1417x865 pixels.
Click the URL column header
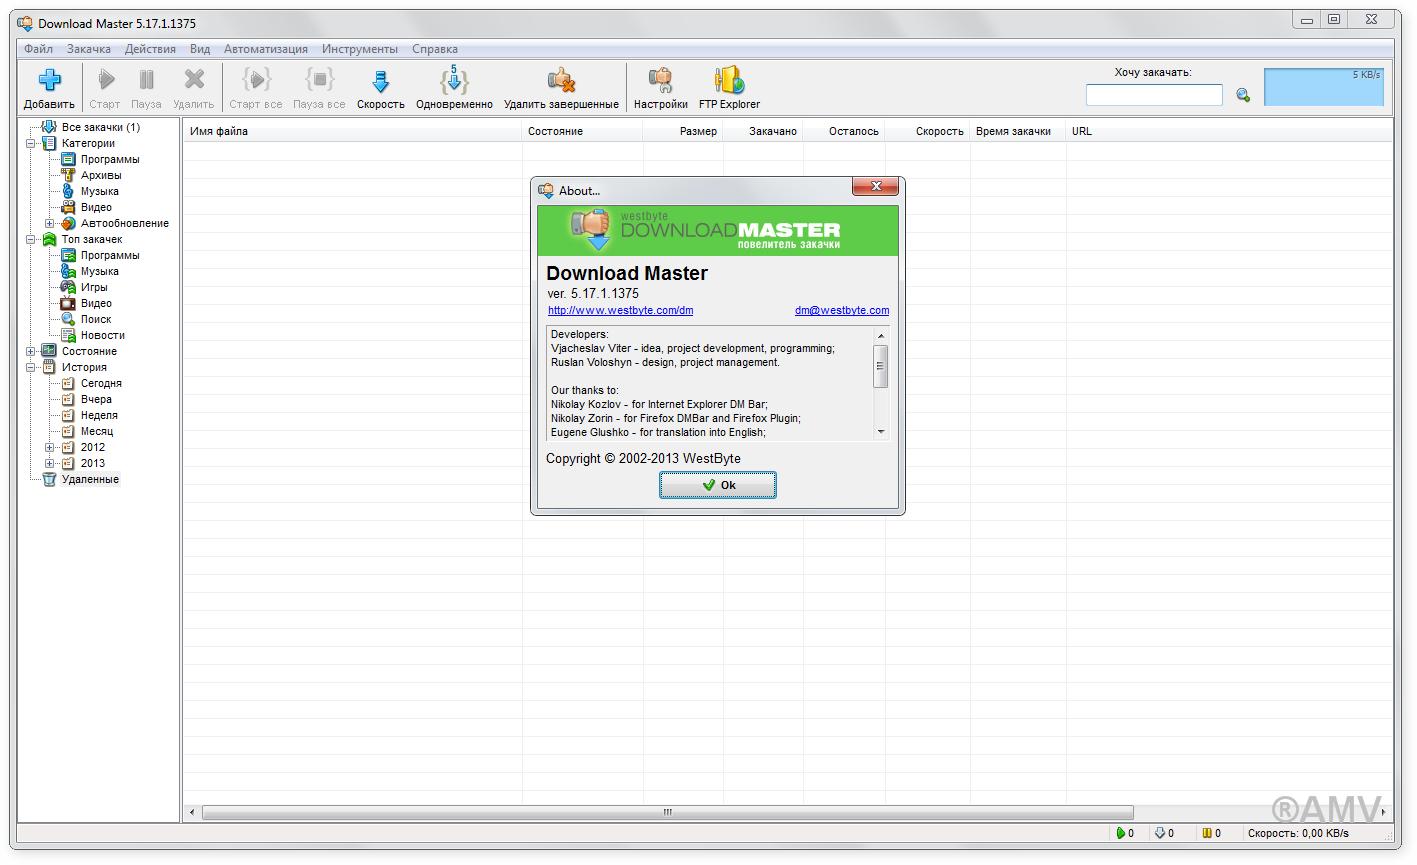coord(1229,131)
